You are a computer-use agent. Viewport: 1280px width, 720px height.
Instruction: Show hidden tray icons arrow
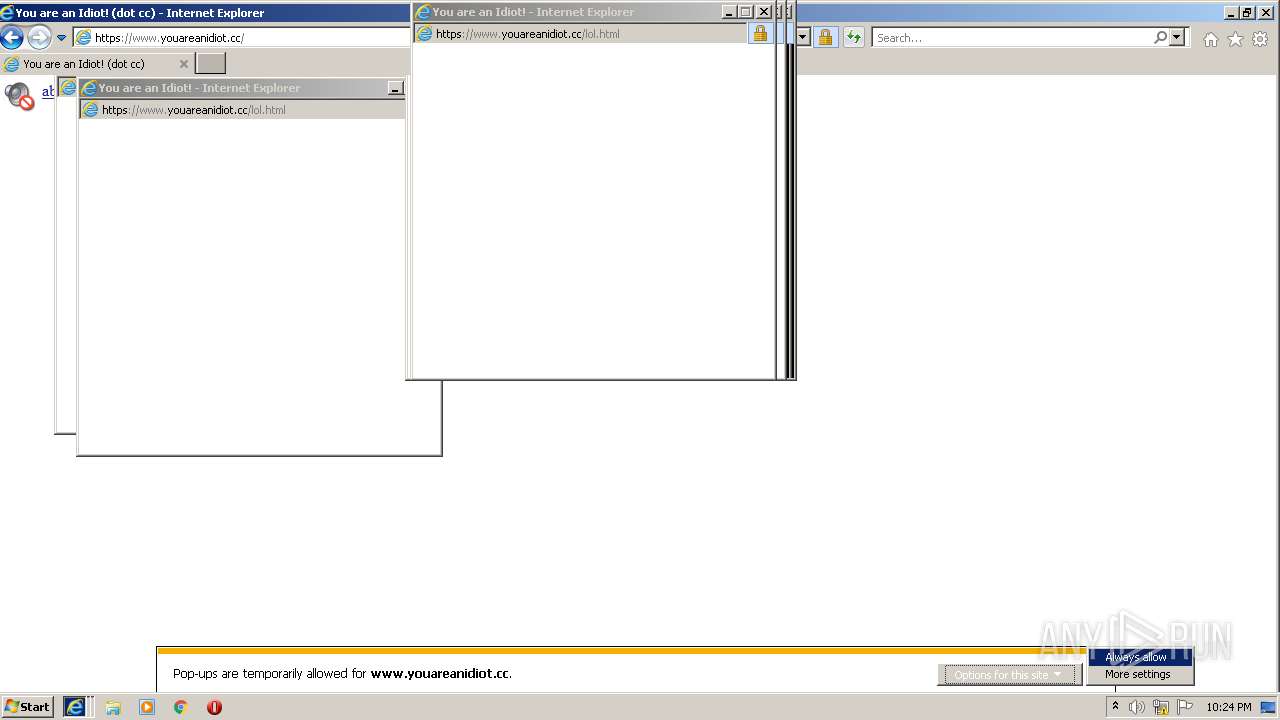[x=1115, y=707]
